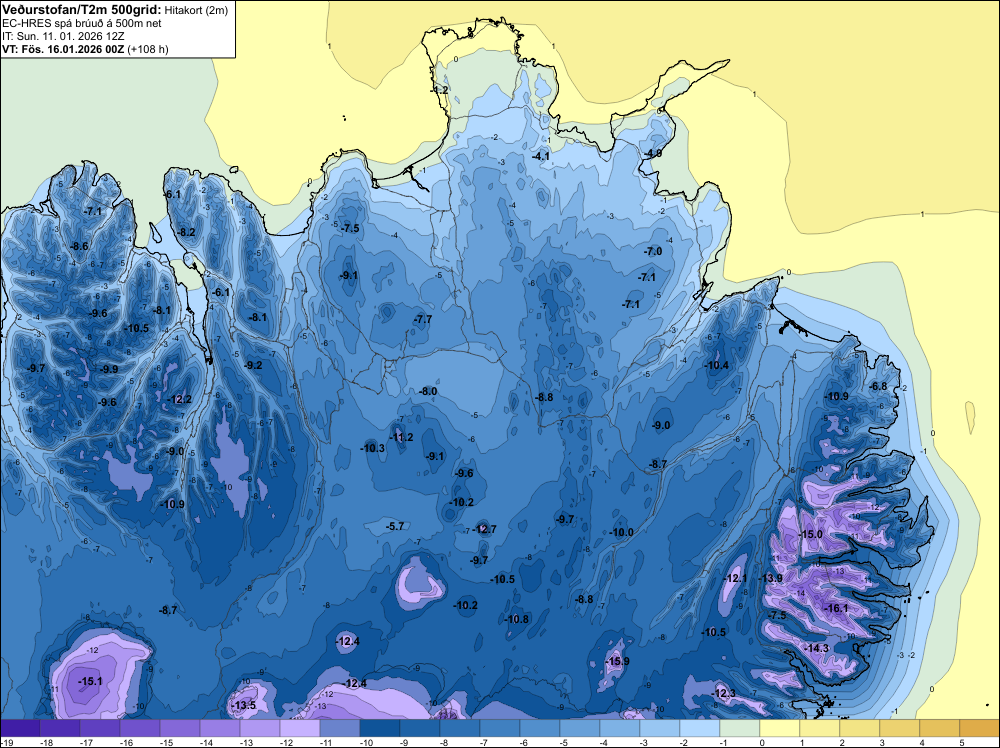Click the -16.1 temperature value
This screenshot has width=1000, height=748.
click(836, 608)
